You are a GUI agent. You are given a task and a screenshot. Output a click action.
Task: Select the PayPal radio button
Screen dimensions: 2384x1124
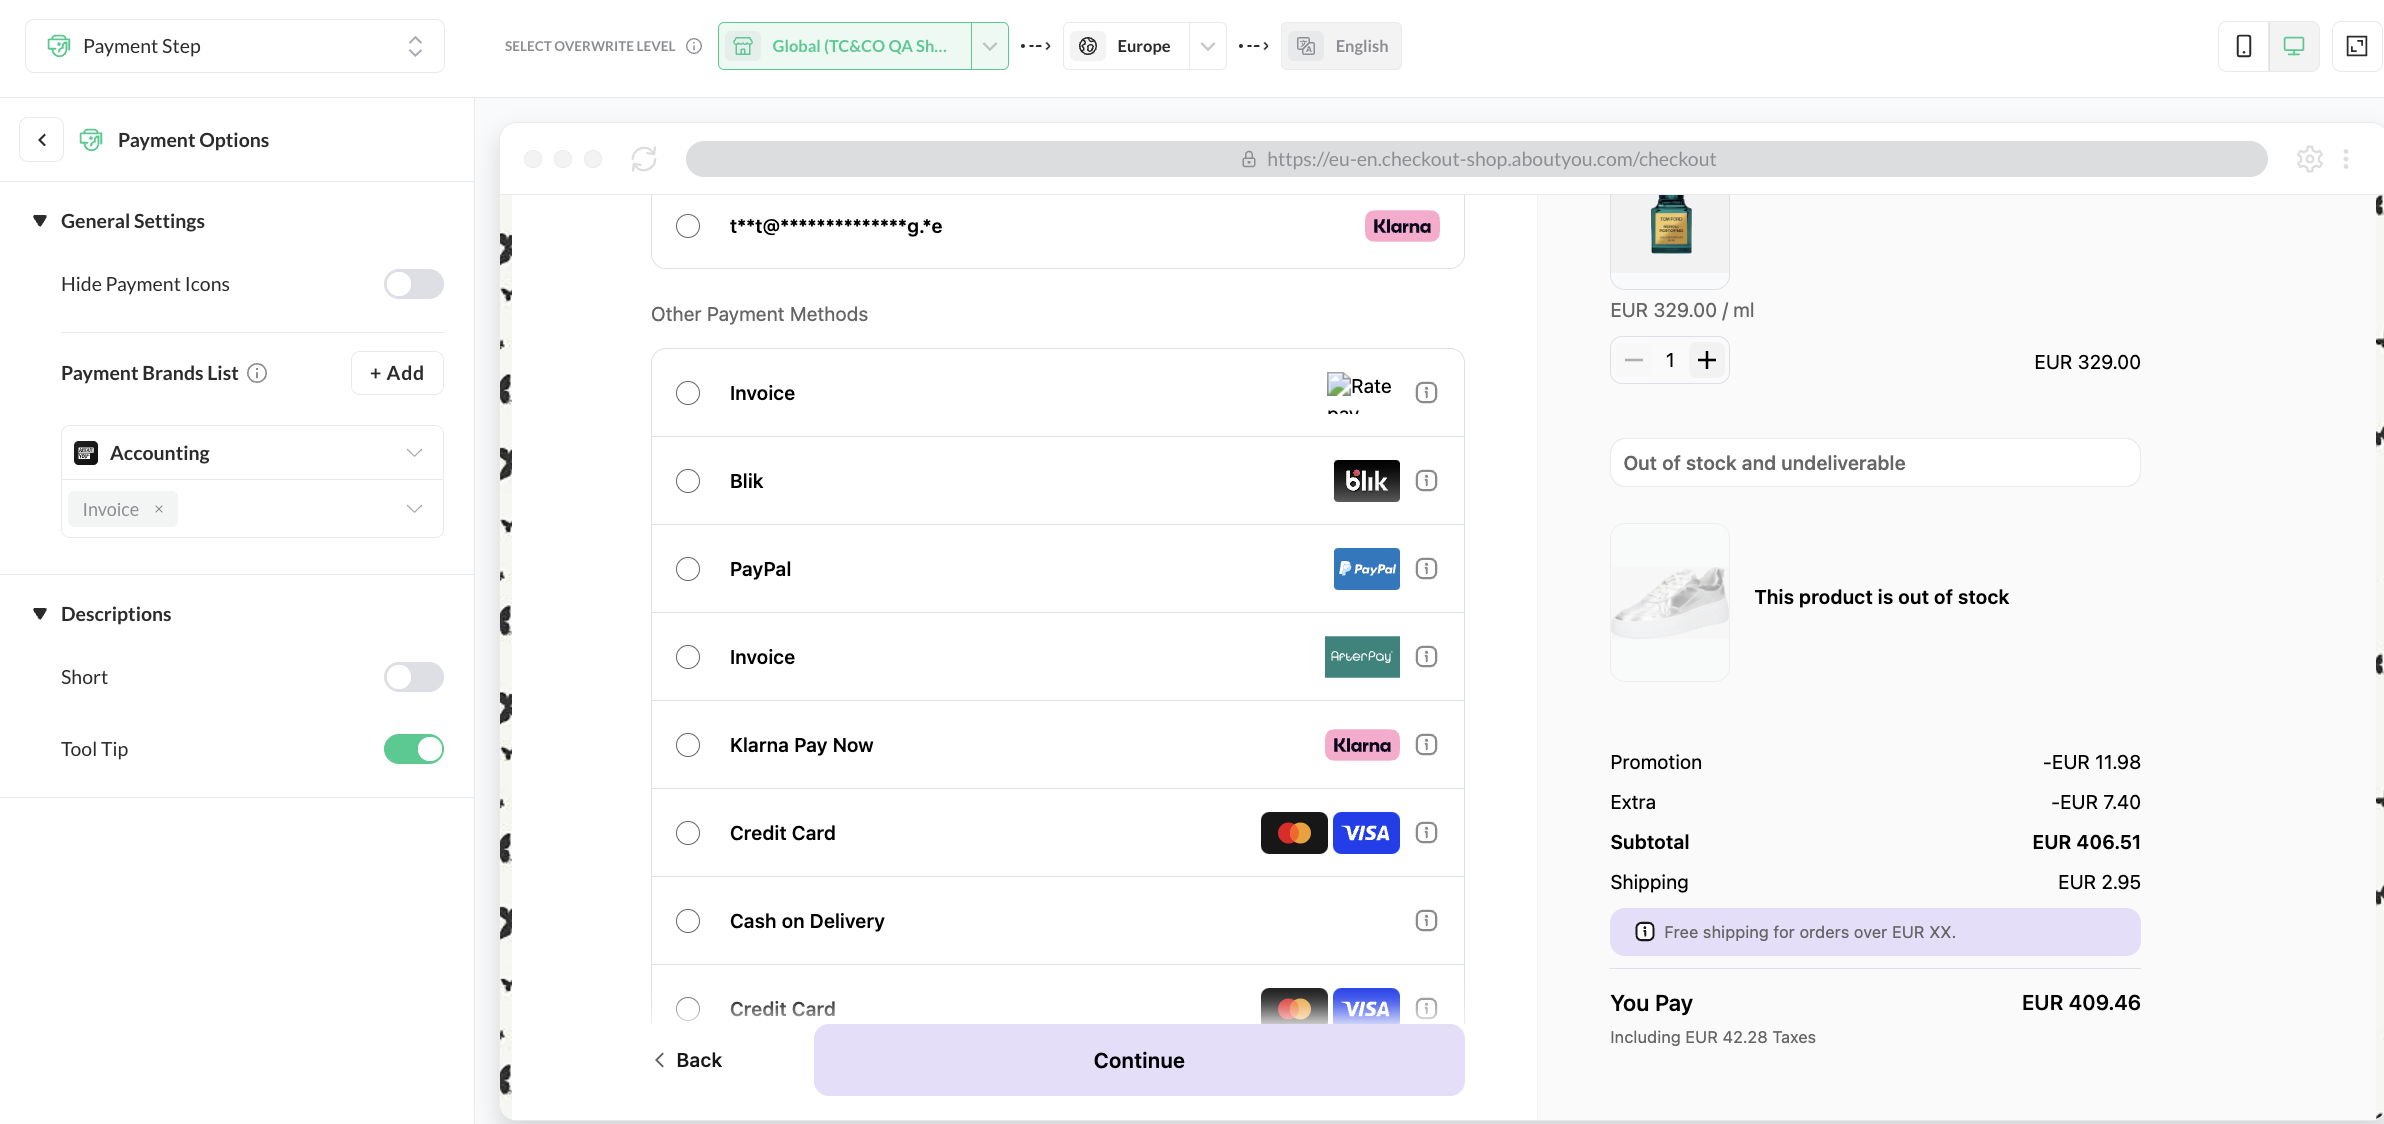(688, 569)
